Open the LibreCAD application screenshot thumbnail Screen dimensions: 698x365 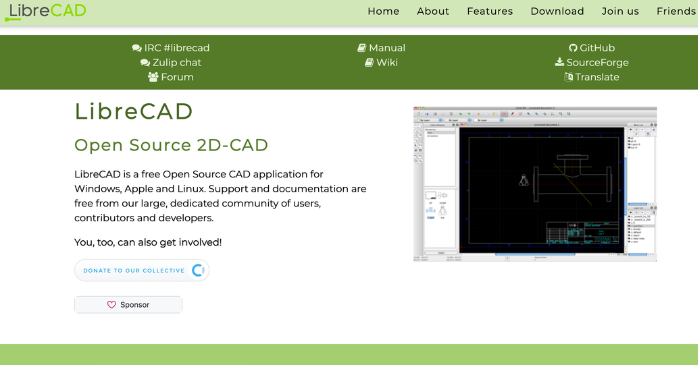(x=535, y=184)
